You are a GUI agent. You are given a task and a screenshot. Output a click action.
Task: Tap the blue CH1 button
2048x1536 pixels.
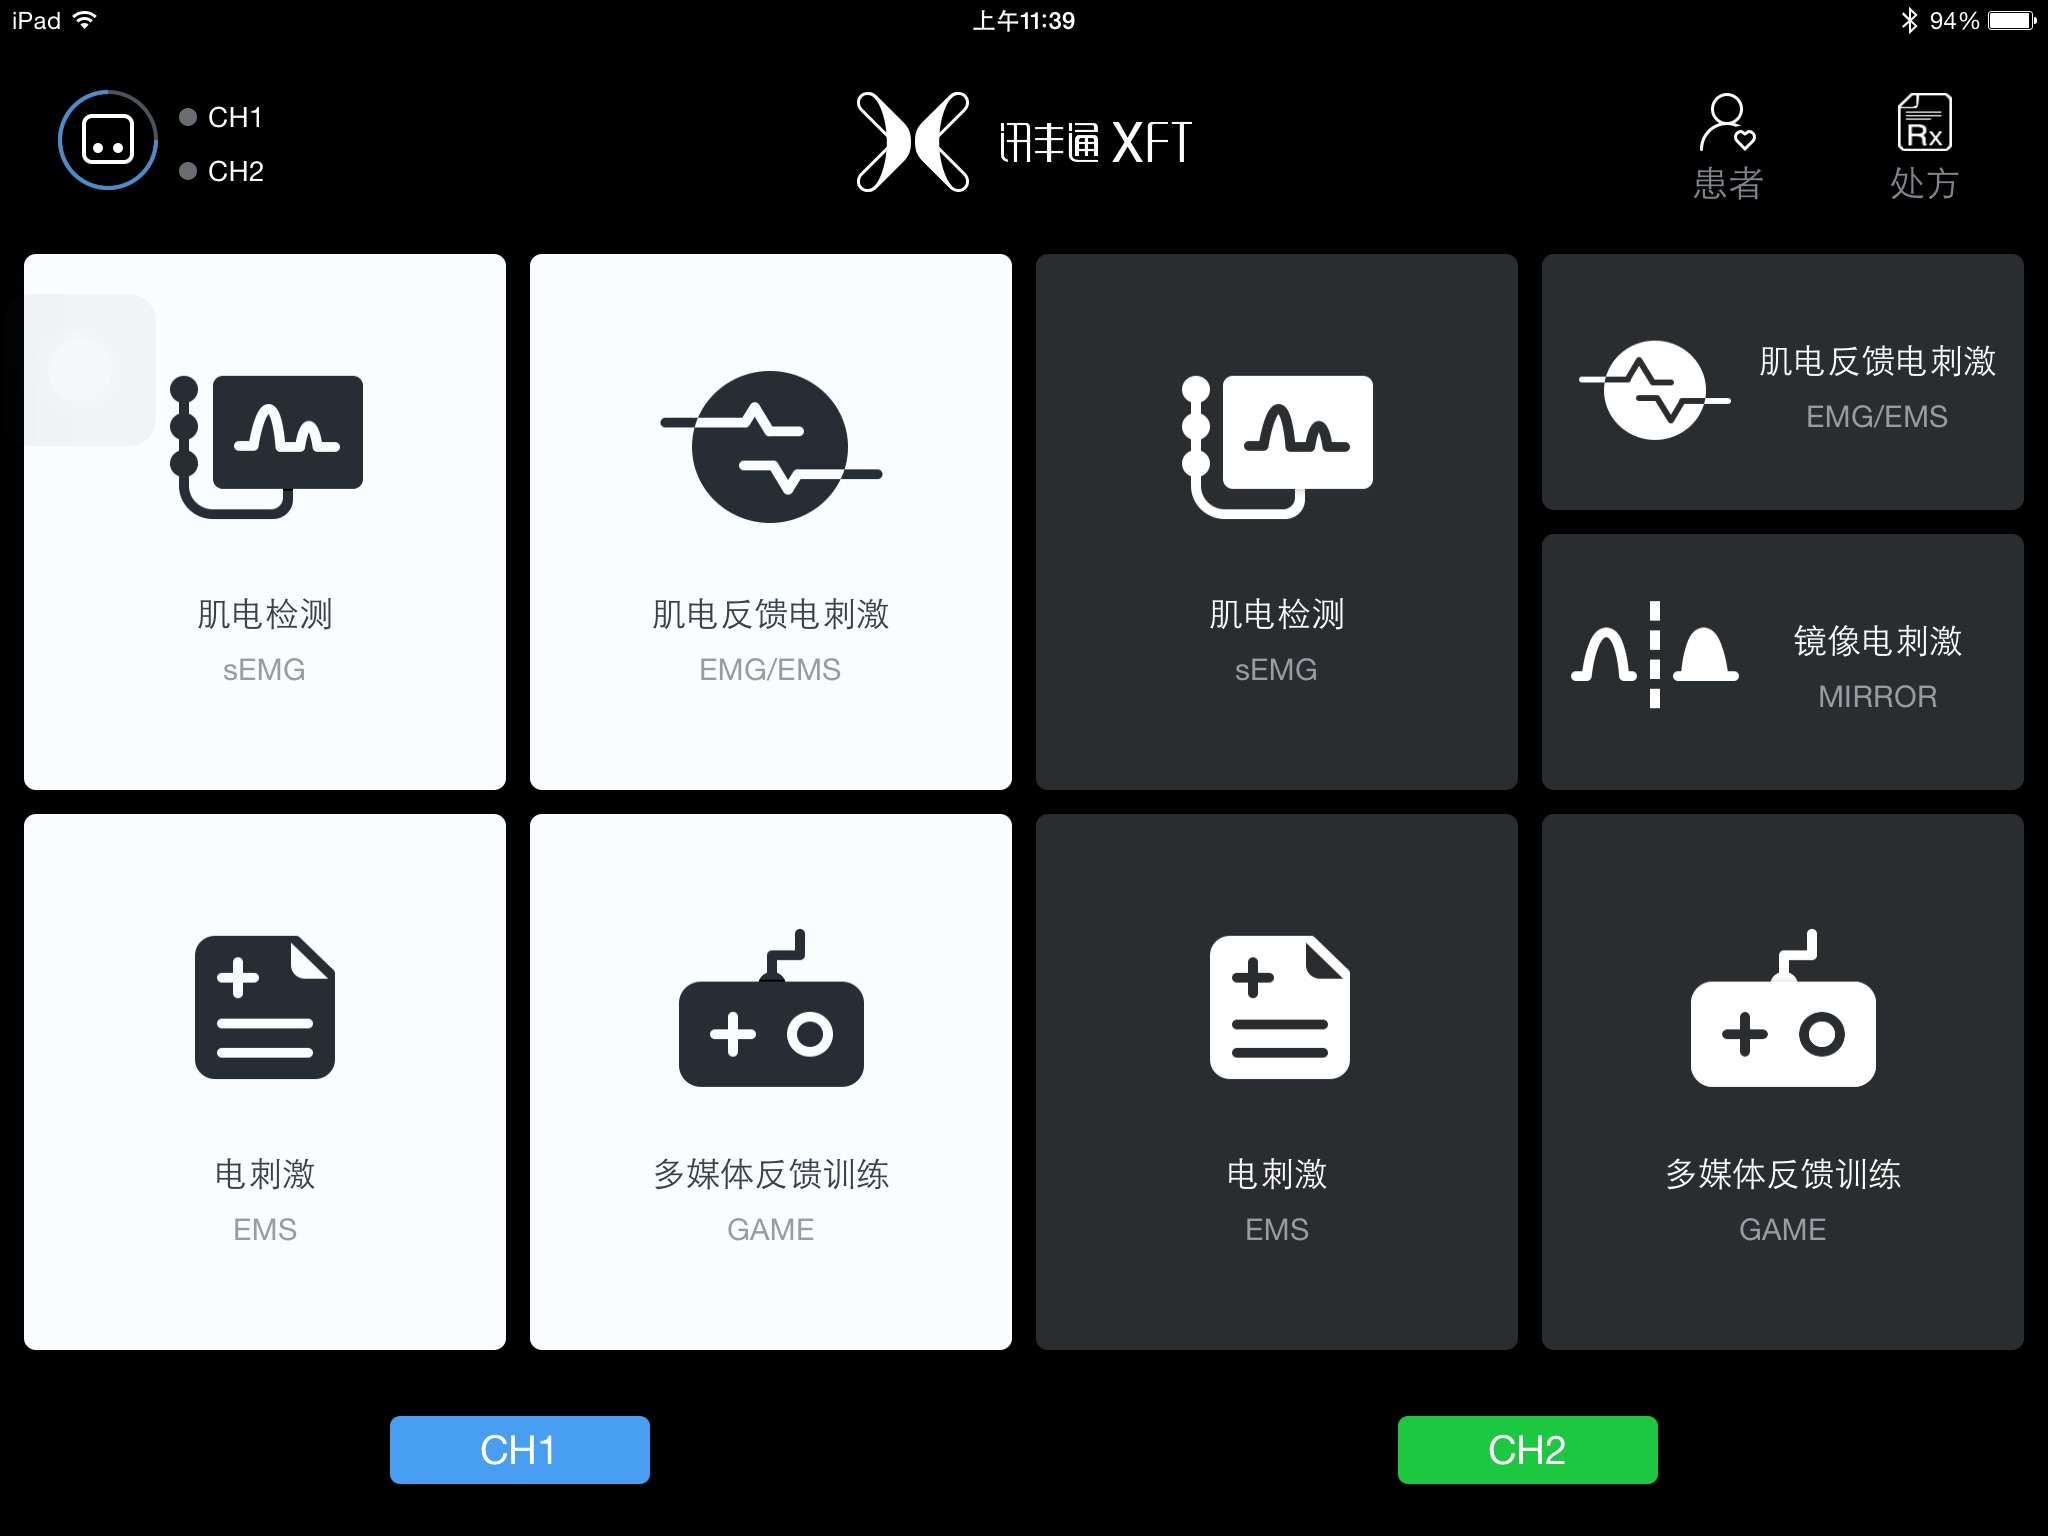[520, 1450]
